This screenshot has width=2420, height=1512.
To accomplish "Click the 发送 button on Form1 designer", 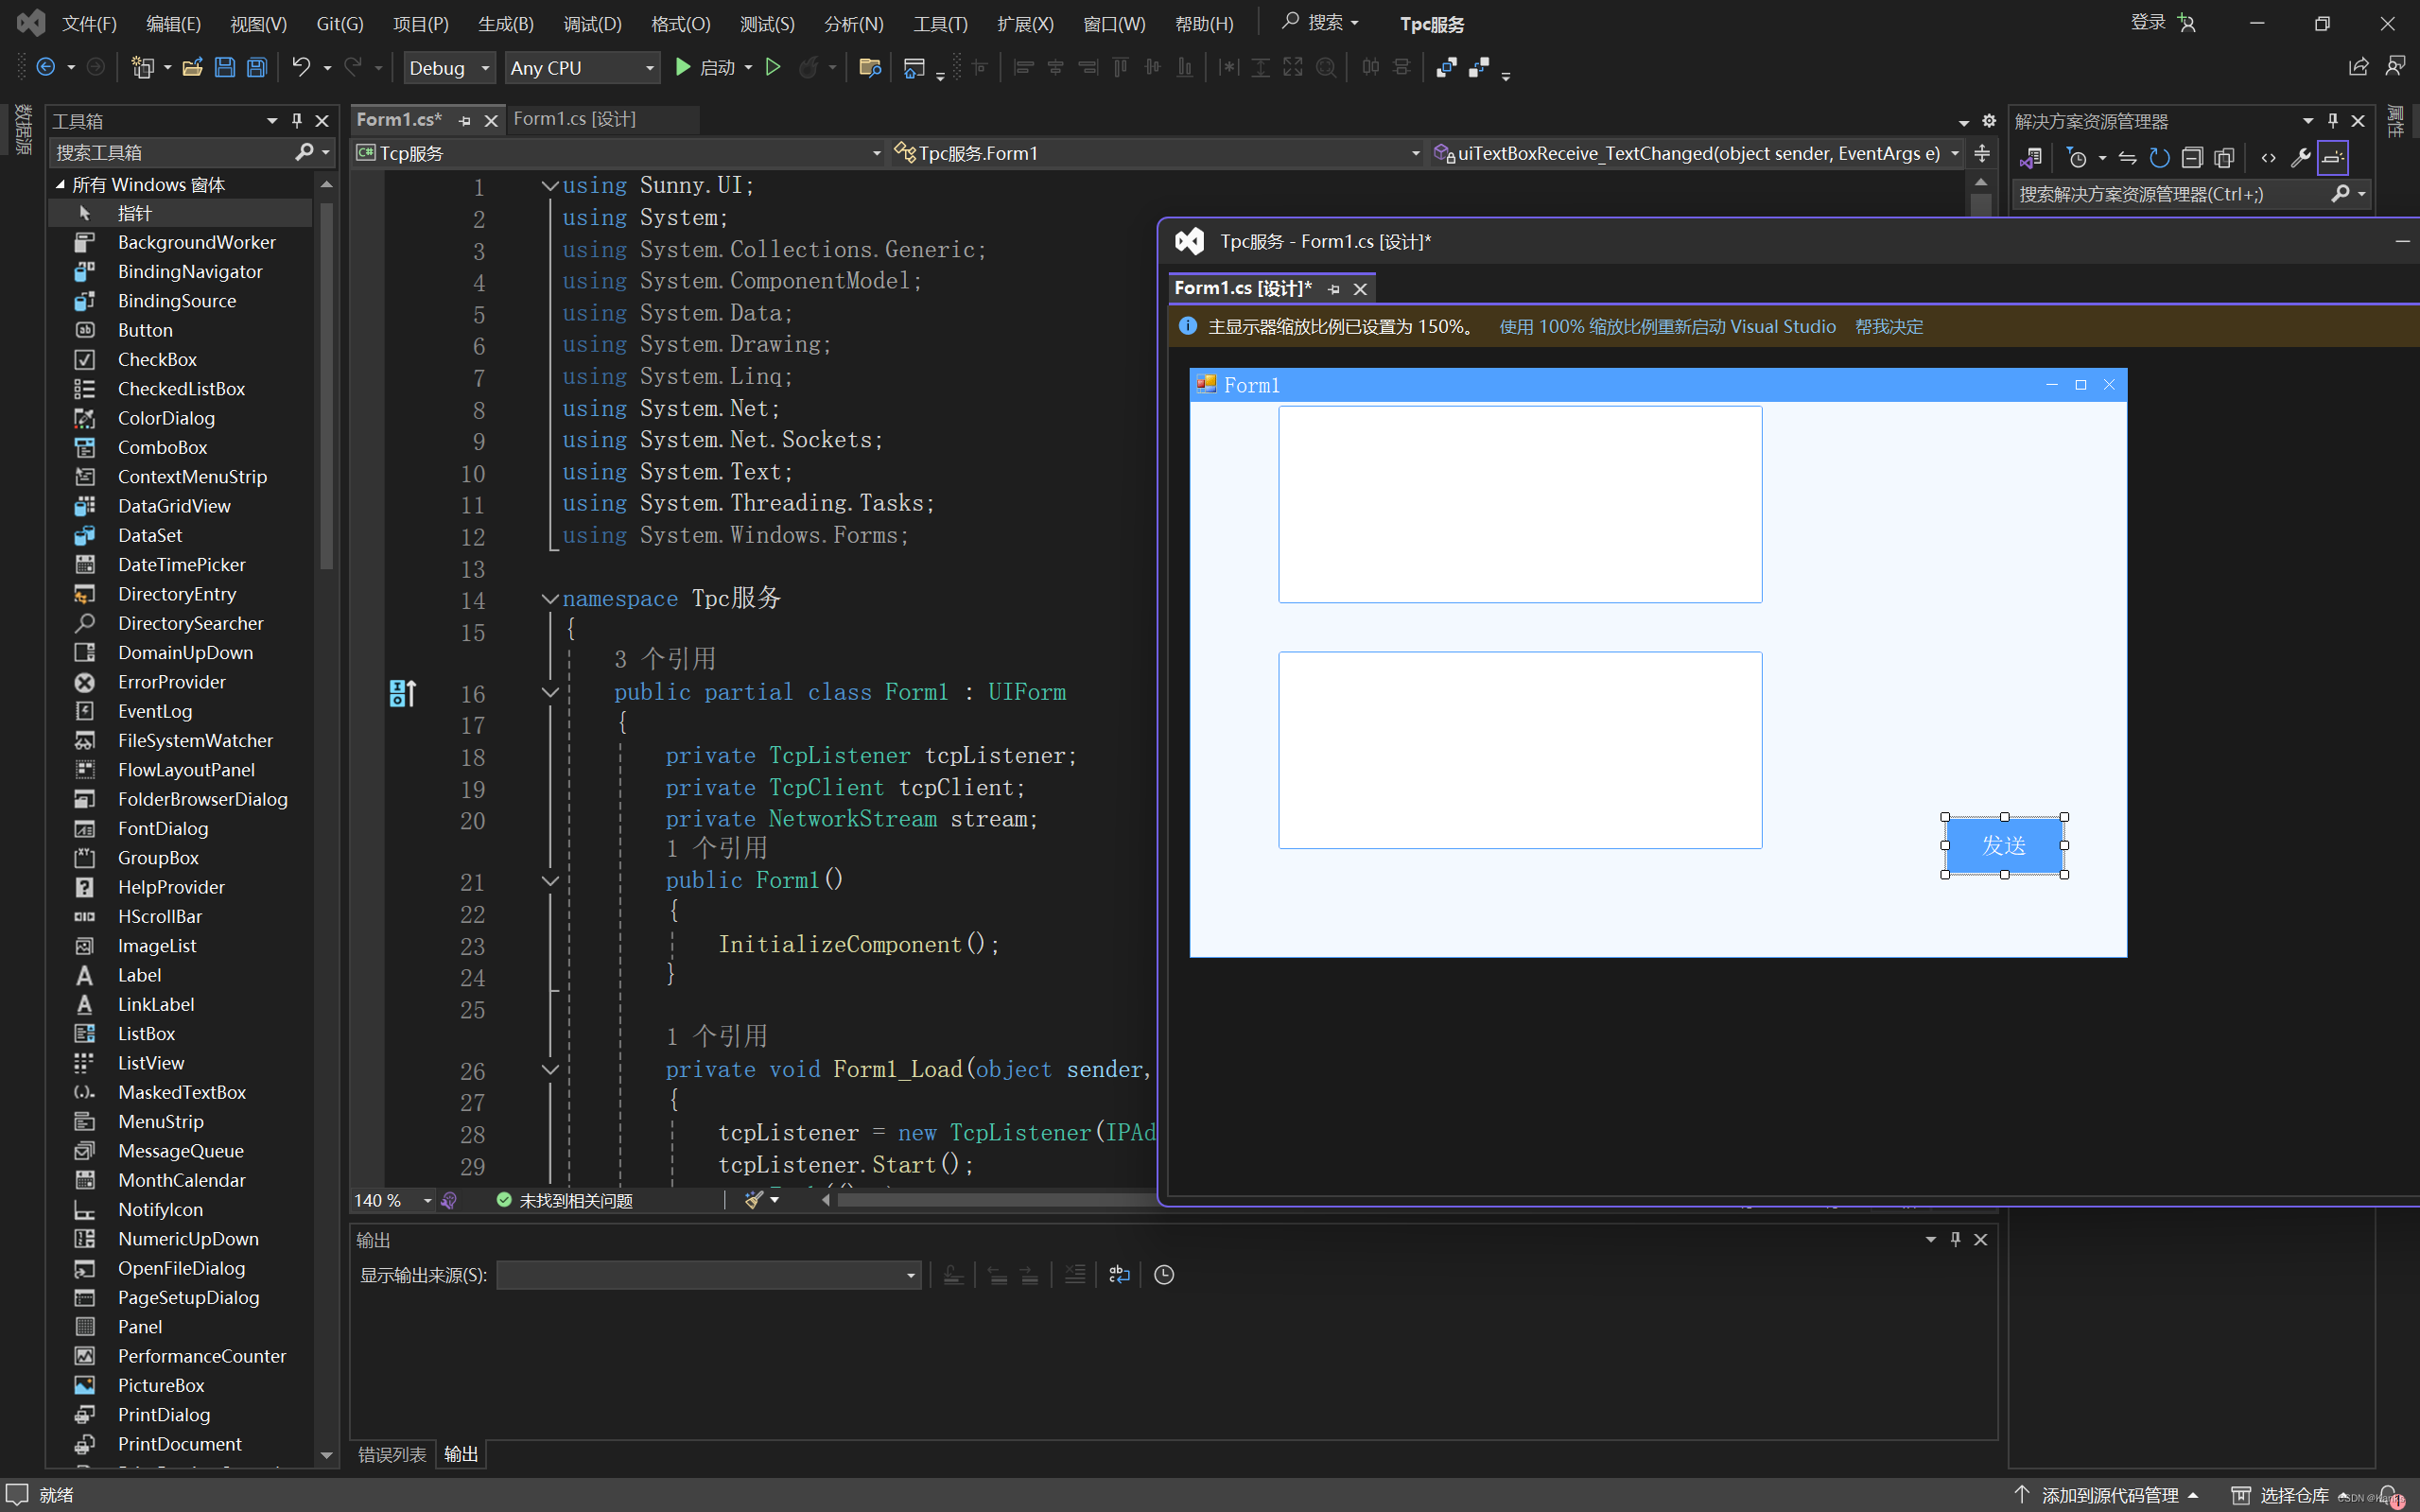I will coord(2004,846).
